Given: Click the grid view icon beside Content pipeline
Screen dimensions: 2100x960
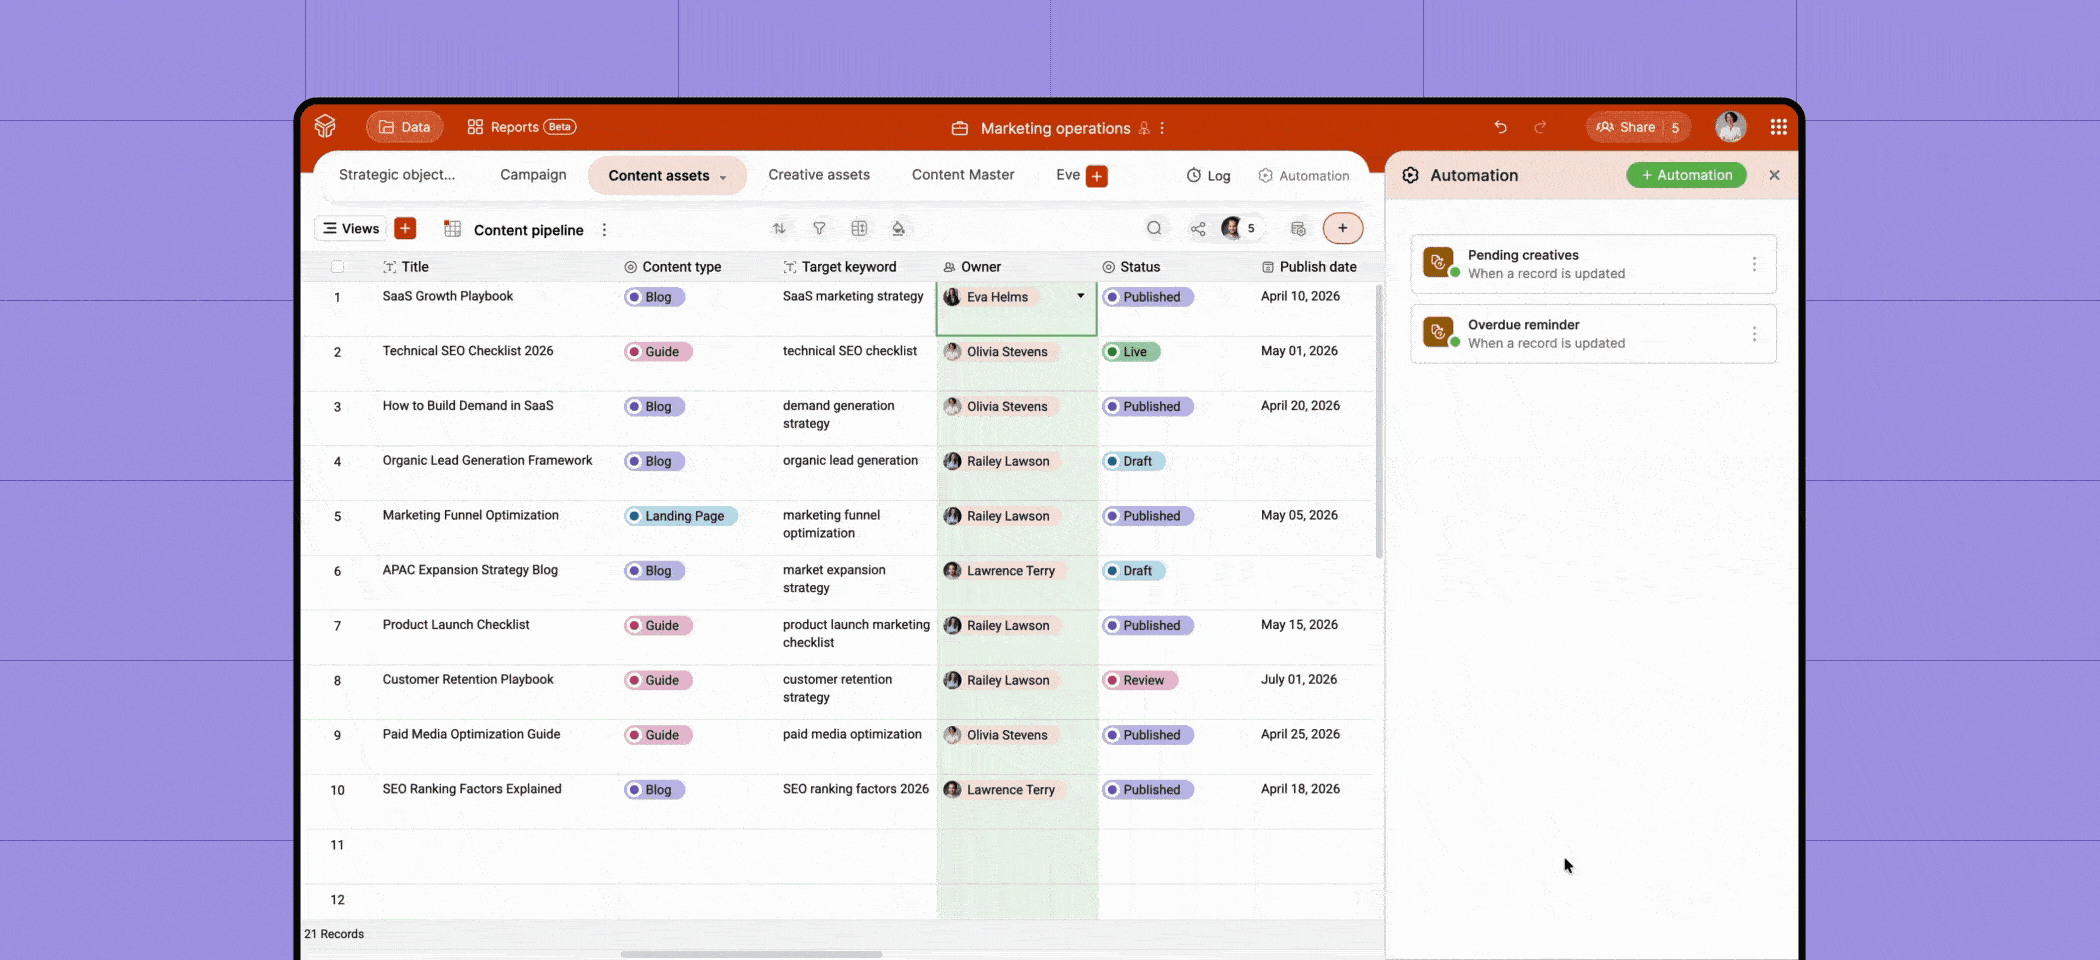Looking at the screenshot, I should (453, 230).
